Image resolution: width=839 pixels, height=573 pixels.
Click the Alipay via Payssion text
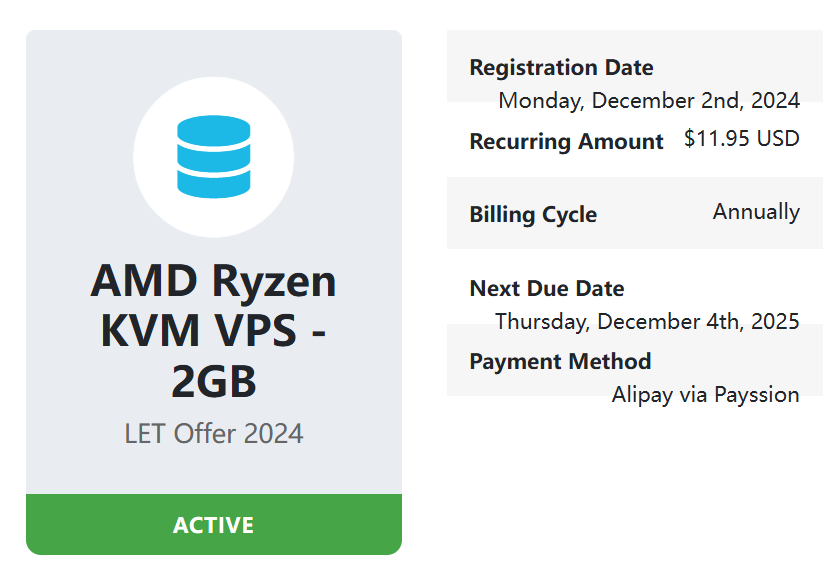pyautogui.click(x=705, y=395)
